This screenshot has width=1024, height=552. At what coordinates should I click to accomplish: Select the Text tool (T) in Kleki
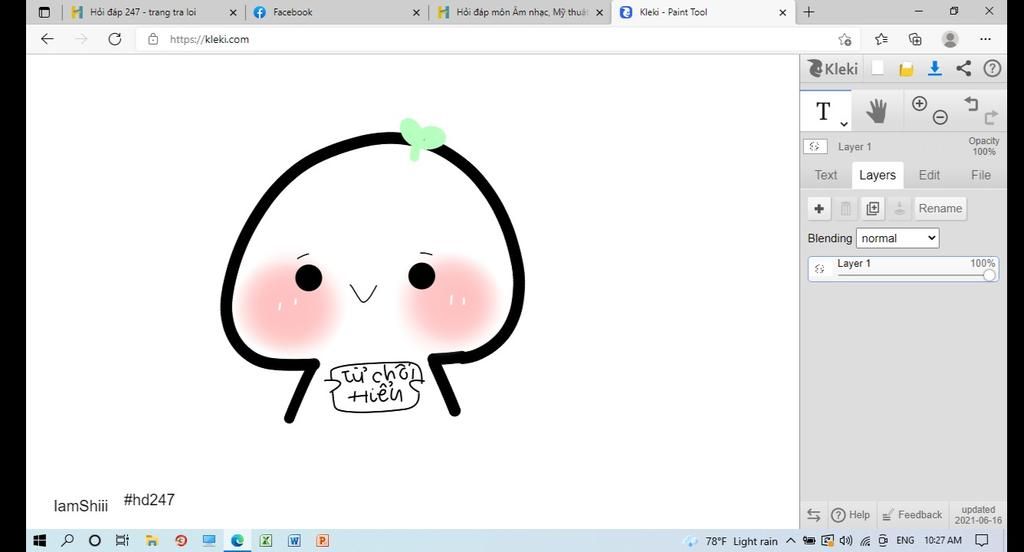point(823,111)
